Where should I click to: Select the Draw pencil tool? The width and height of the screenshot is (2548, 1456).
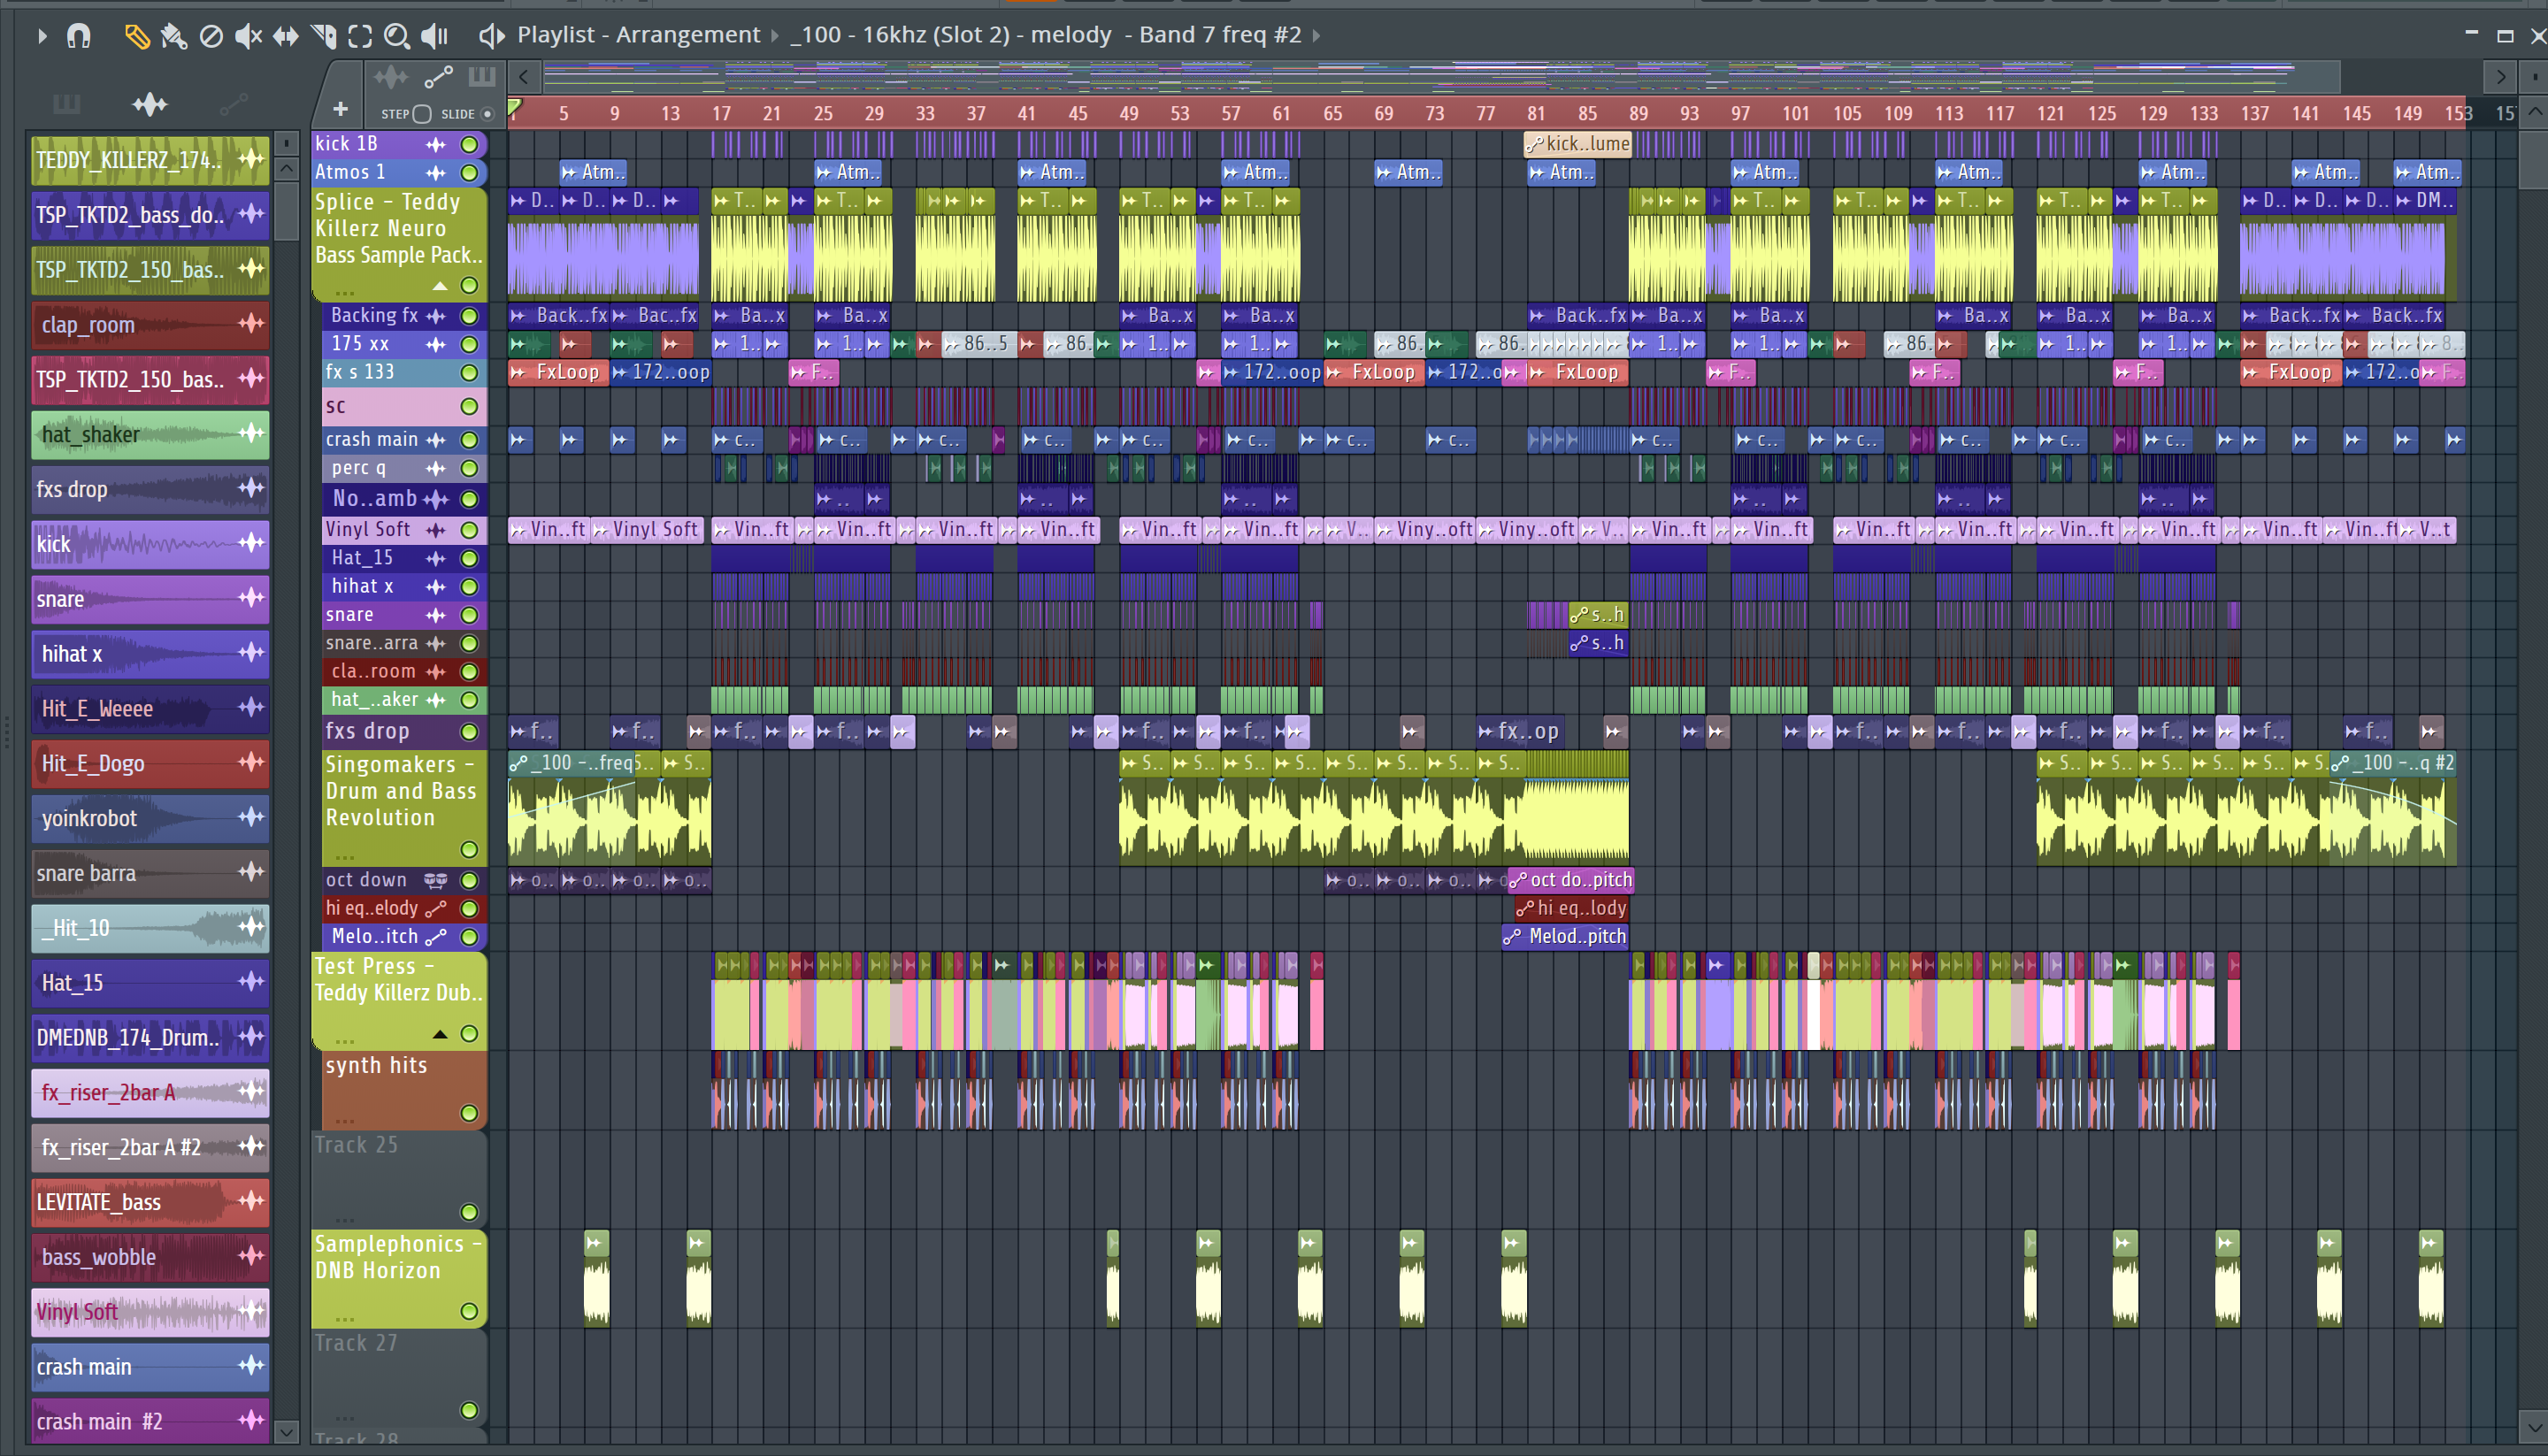[137, 36]
